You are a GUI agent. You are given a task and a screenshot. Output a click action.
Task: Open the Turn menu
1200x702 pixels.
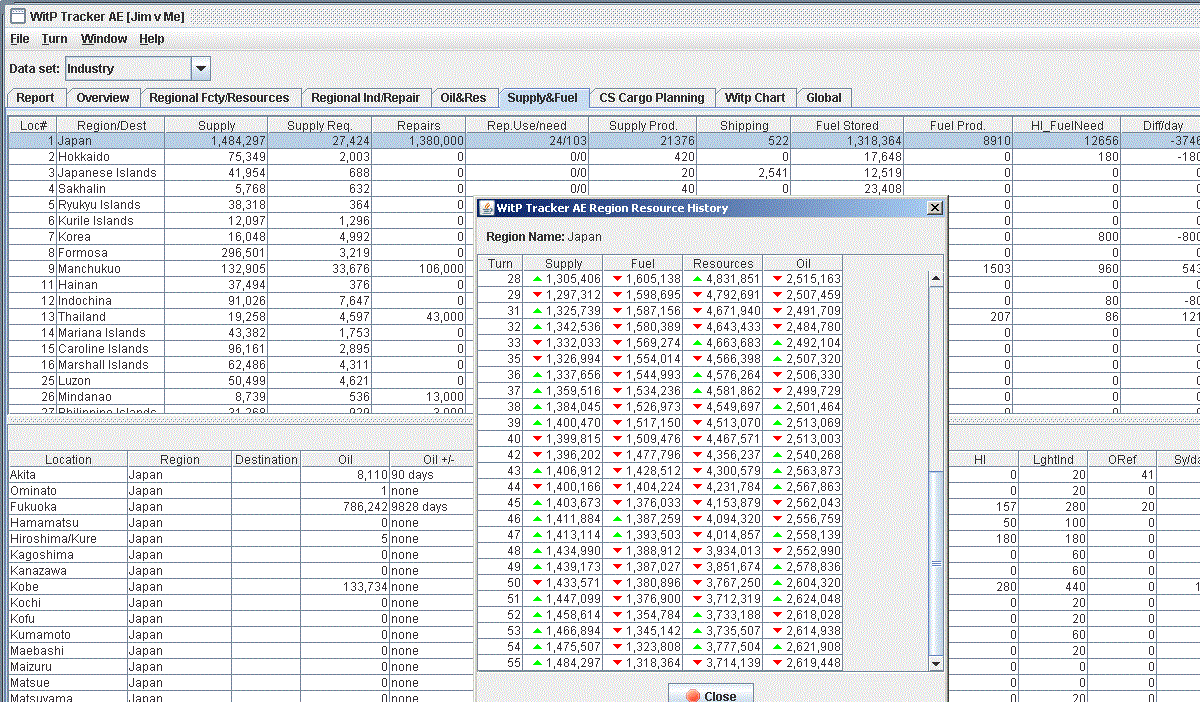point(54,39)
